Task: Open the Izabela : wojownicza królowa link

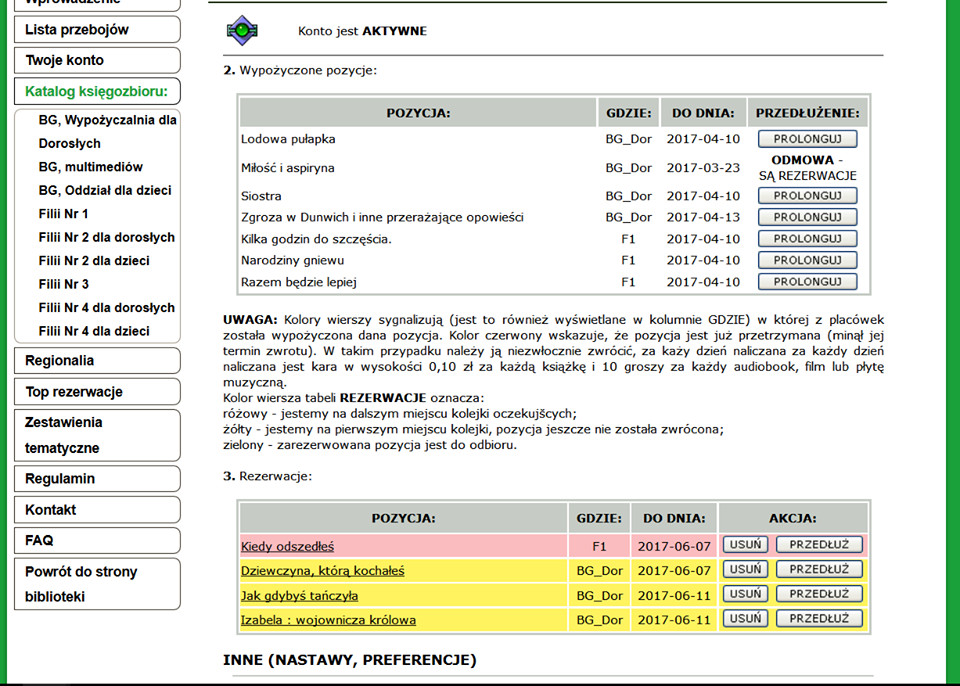Action: (328, 620)
